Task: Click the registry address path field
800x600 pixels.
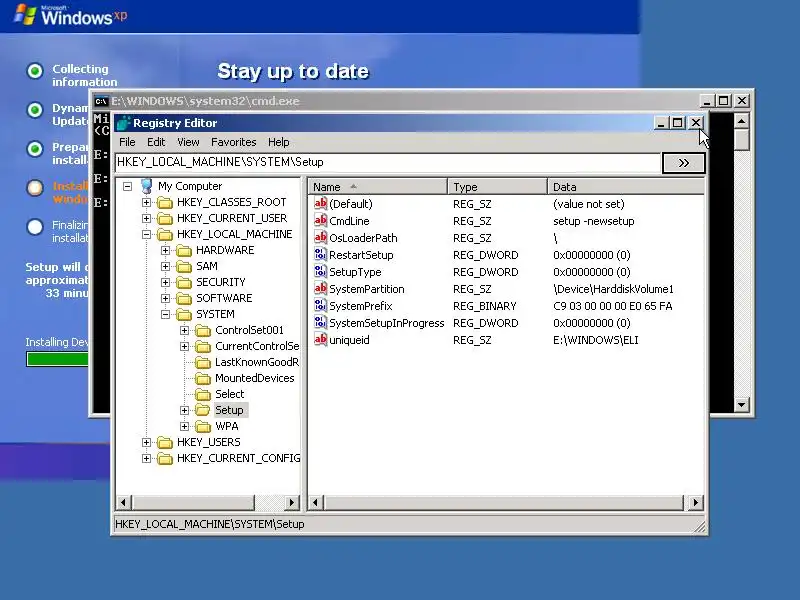Action: [x=388, y=162]
